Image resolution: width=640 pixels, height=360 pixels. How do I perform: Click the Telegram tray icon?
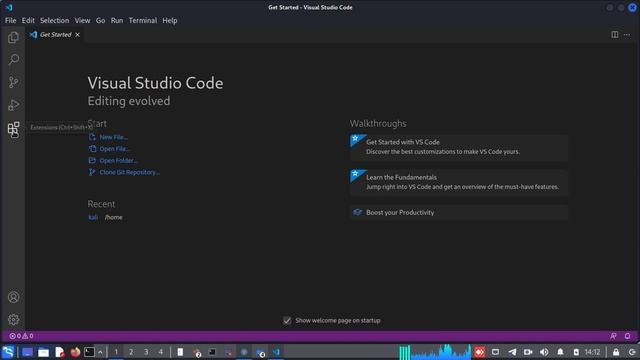tap(512, 352)
